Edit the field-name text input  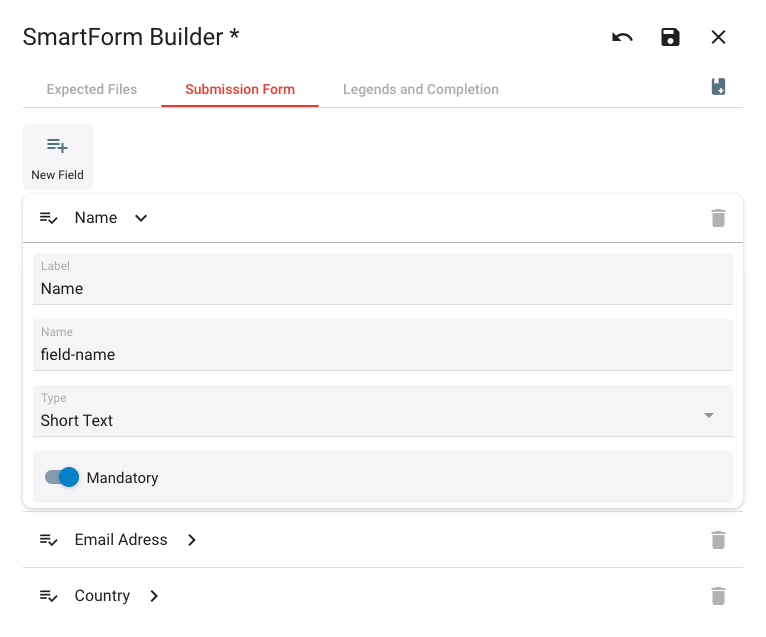tap(382, 355)
